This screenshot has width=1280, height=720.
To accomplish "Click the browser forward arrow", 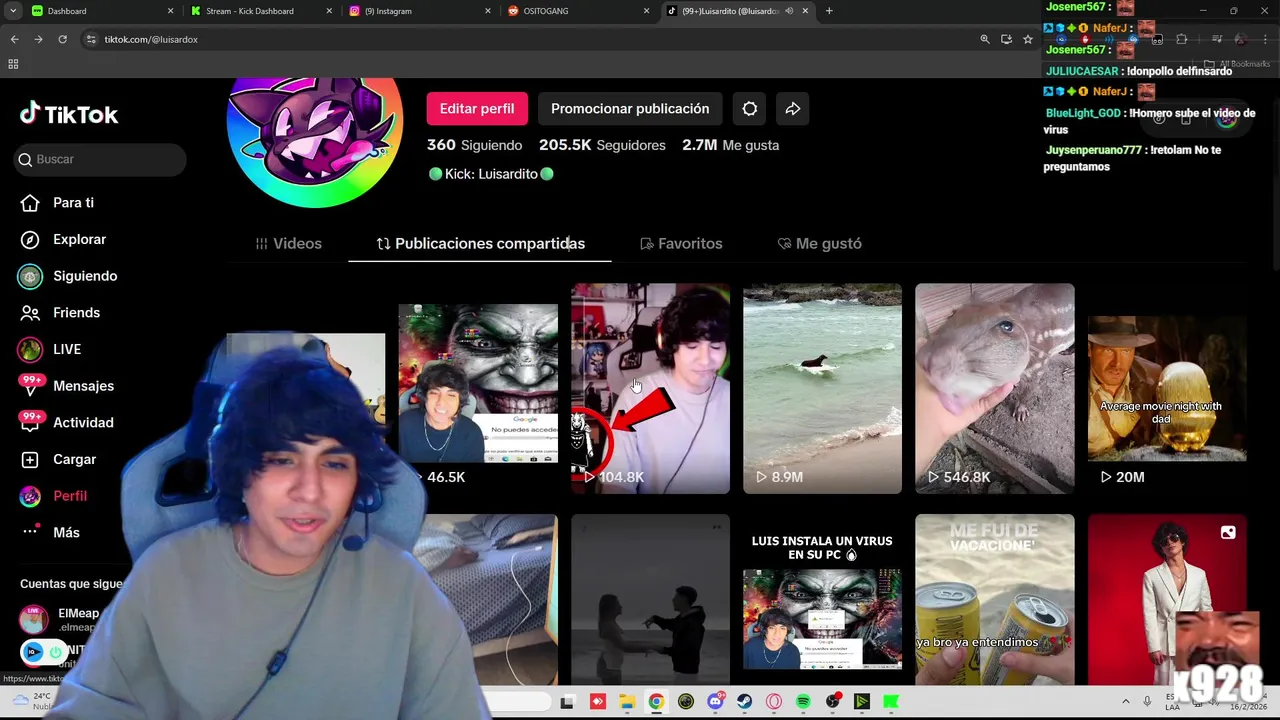I will 38,39.
